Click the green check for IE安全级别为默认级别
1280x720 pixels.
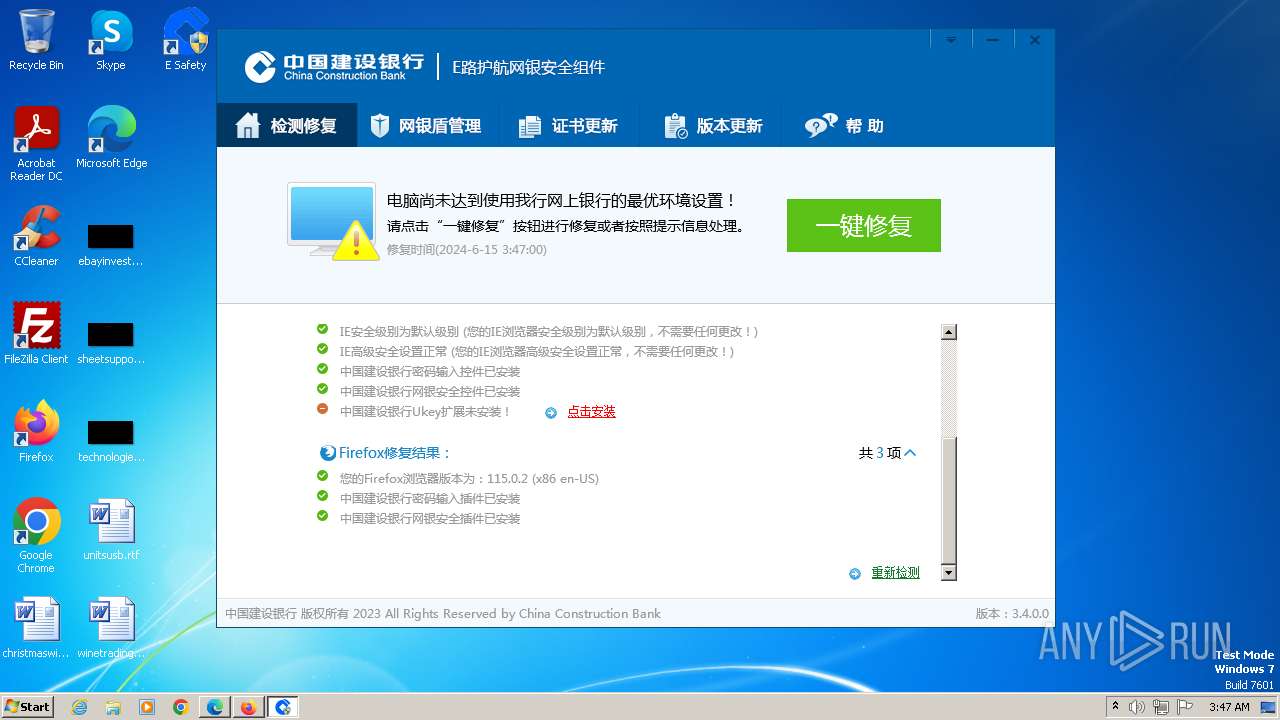pyautogui.click(x=322, y=329)
